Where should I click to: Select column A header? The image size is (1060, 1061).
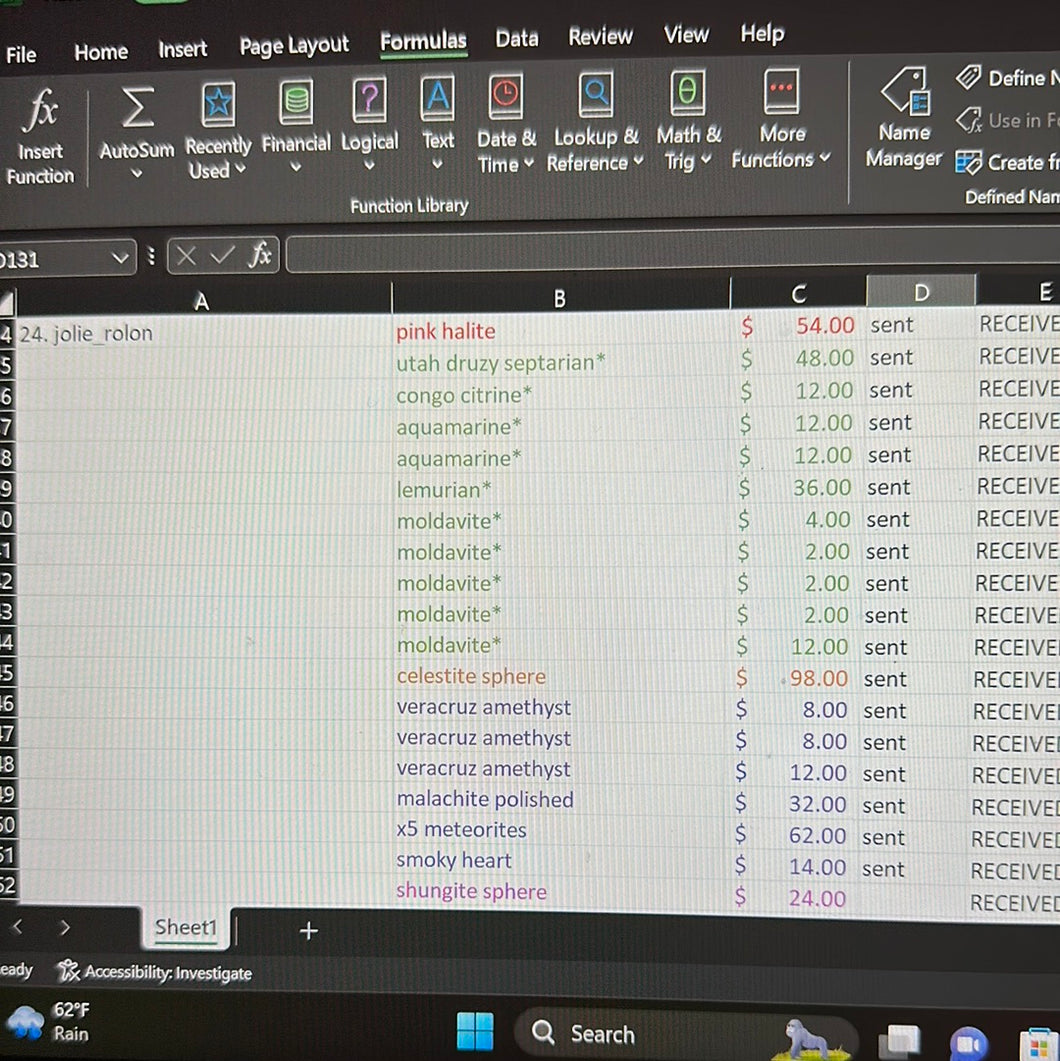(x=202, y=300)
